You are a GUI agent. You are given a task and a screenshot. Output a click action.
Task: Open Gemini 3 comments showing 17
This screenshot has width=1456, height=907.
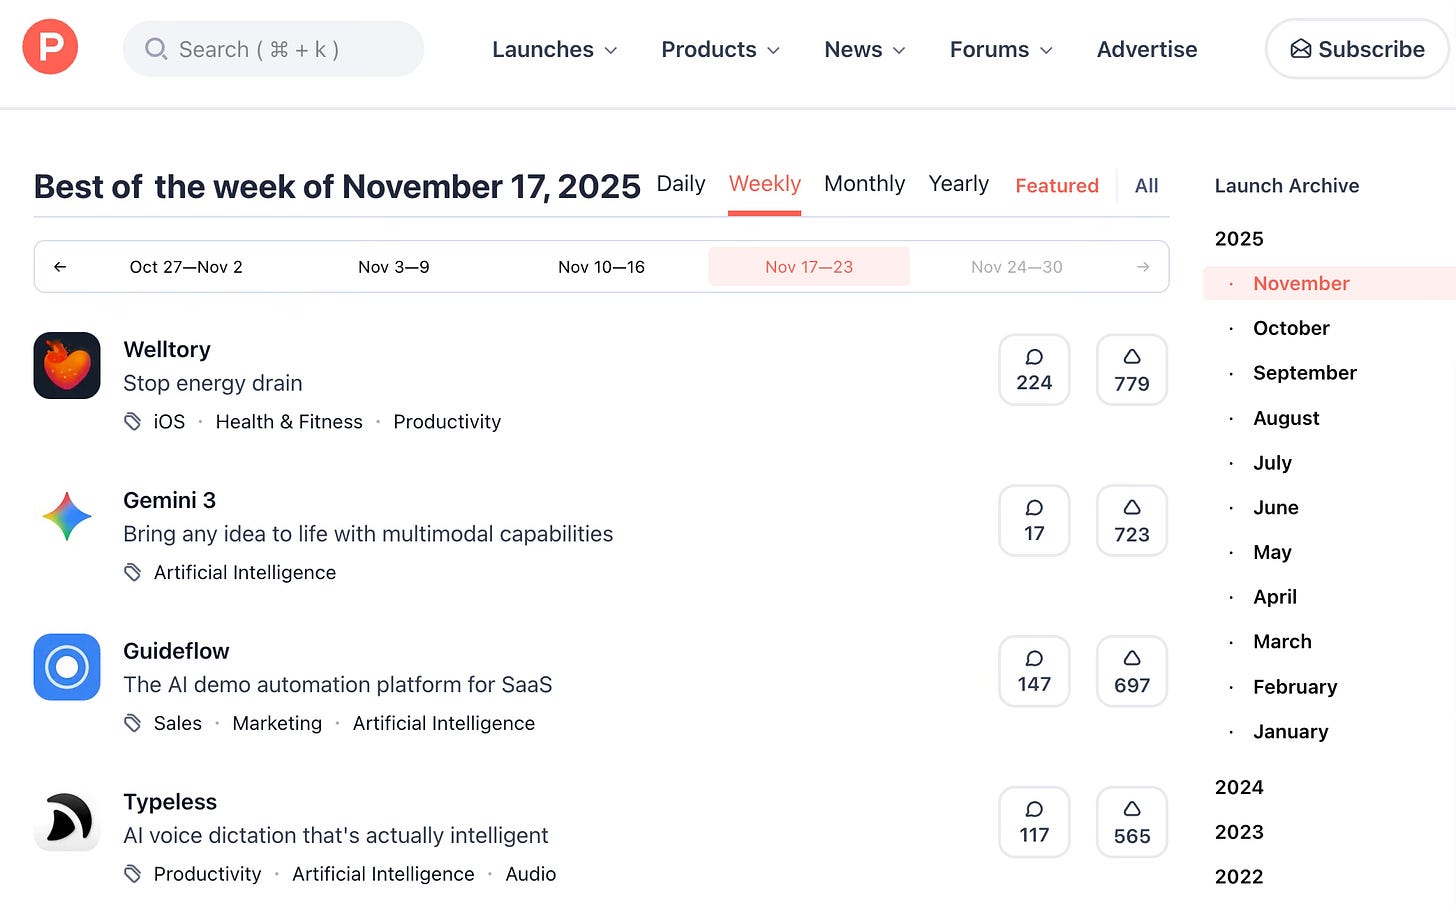coord(1034,521)
